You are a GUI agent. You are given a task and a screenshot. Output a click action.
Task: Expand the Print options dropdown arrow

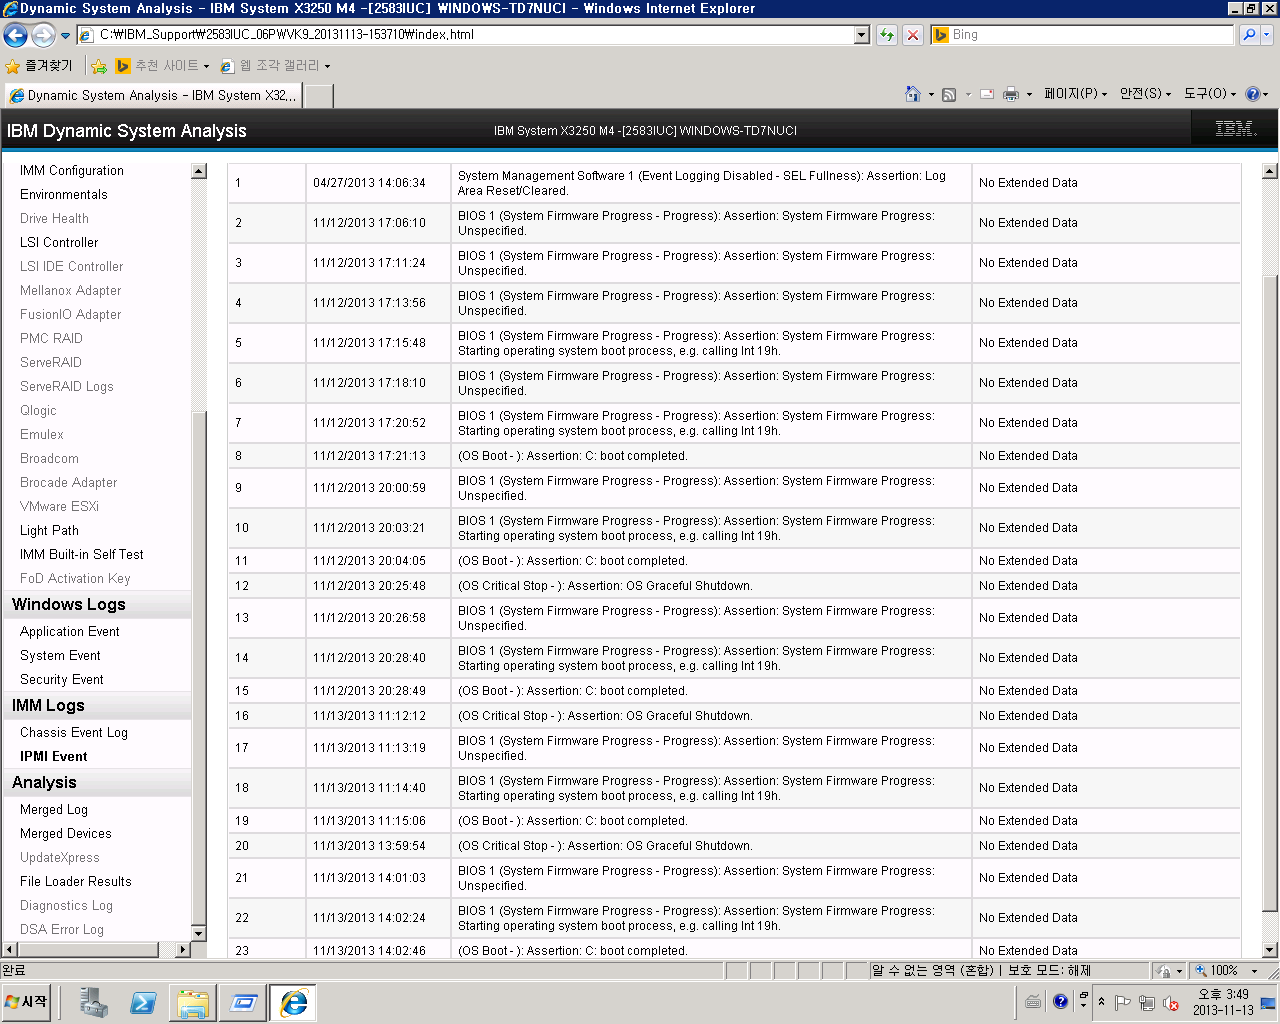1029,95
